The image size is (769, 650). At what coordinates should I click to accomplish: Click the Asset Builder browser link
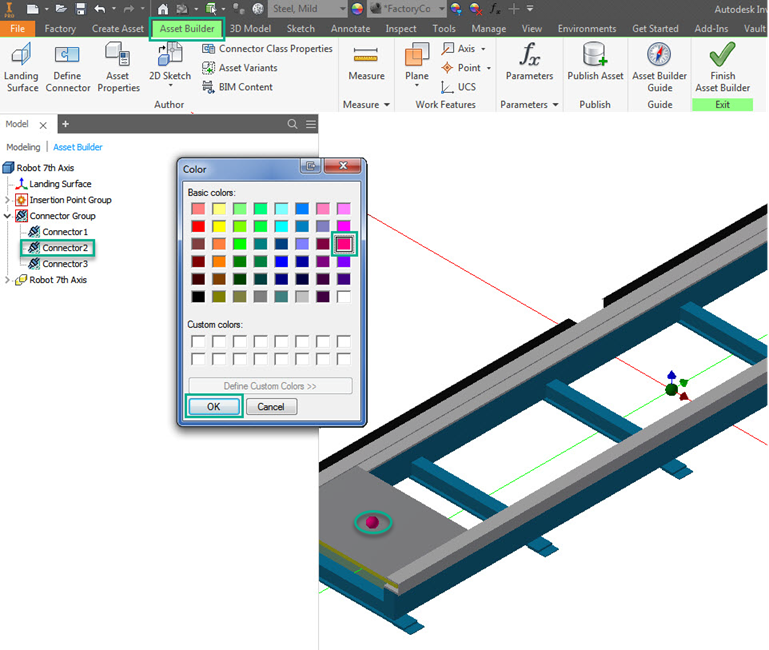77,147
